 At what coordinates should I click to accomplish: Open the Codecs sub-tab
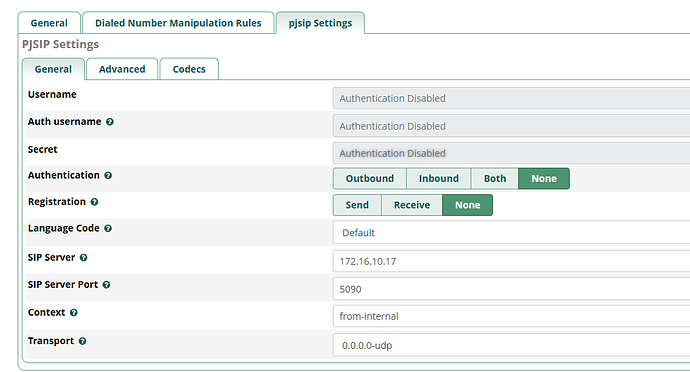[x=189, y=69]
